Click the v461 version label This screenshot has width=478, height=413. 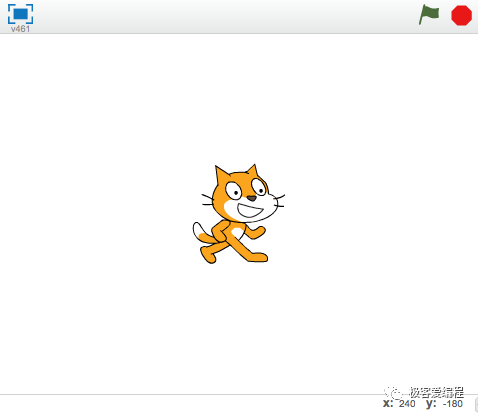[20, 29]
